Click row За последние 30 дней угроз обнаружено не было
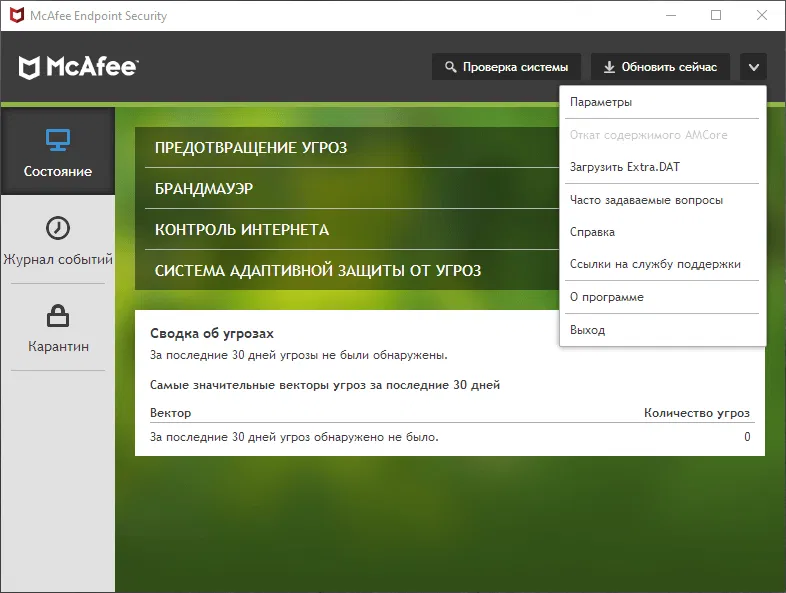Image resolution: width=786 pixels, height=593 pixels. click(x=450, y=437)
